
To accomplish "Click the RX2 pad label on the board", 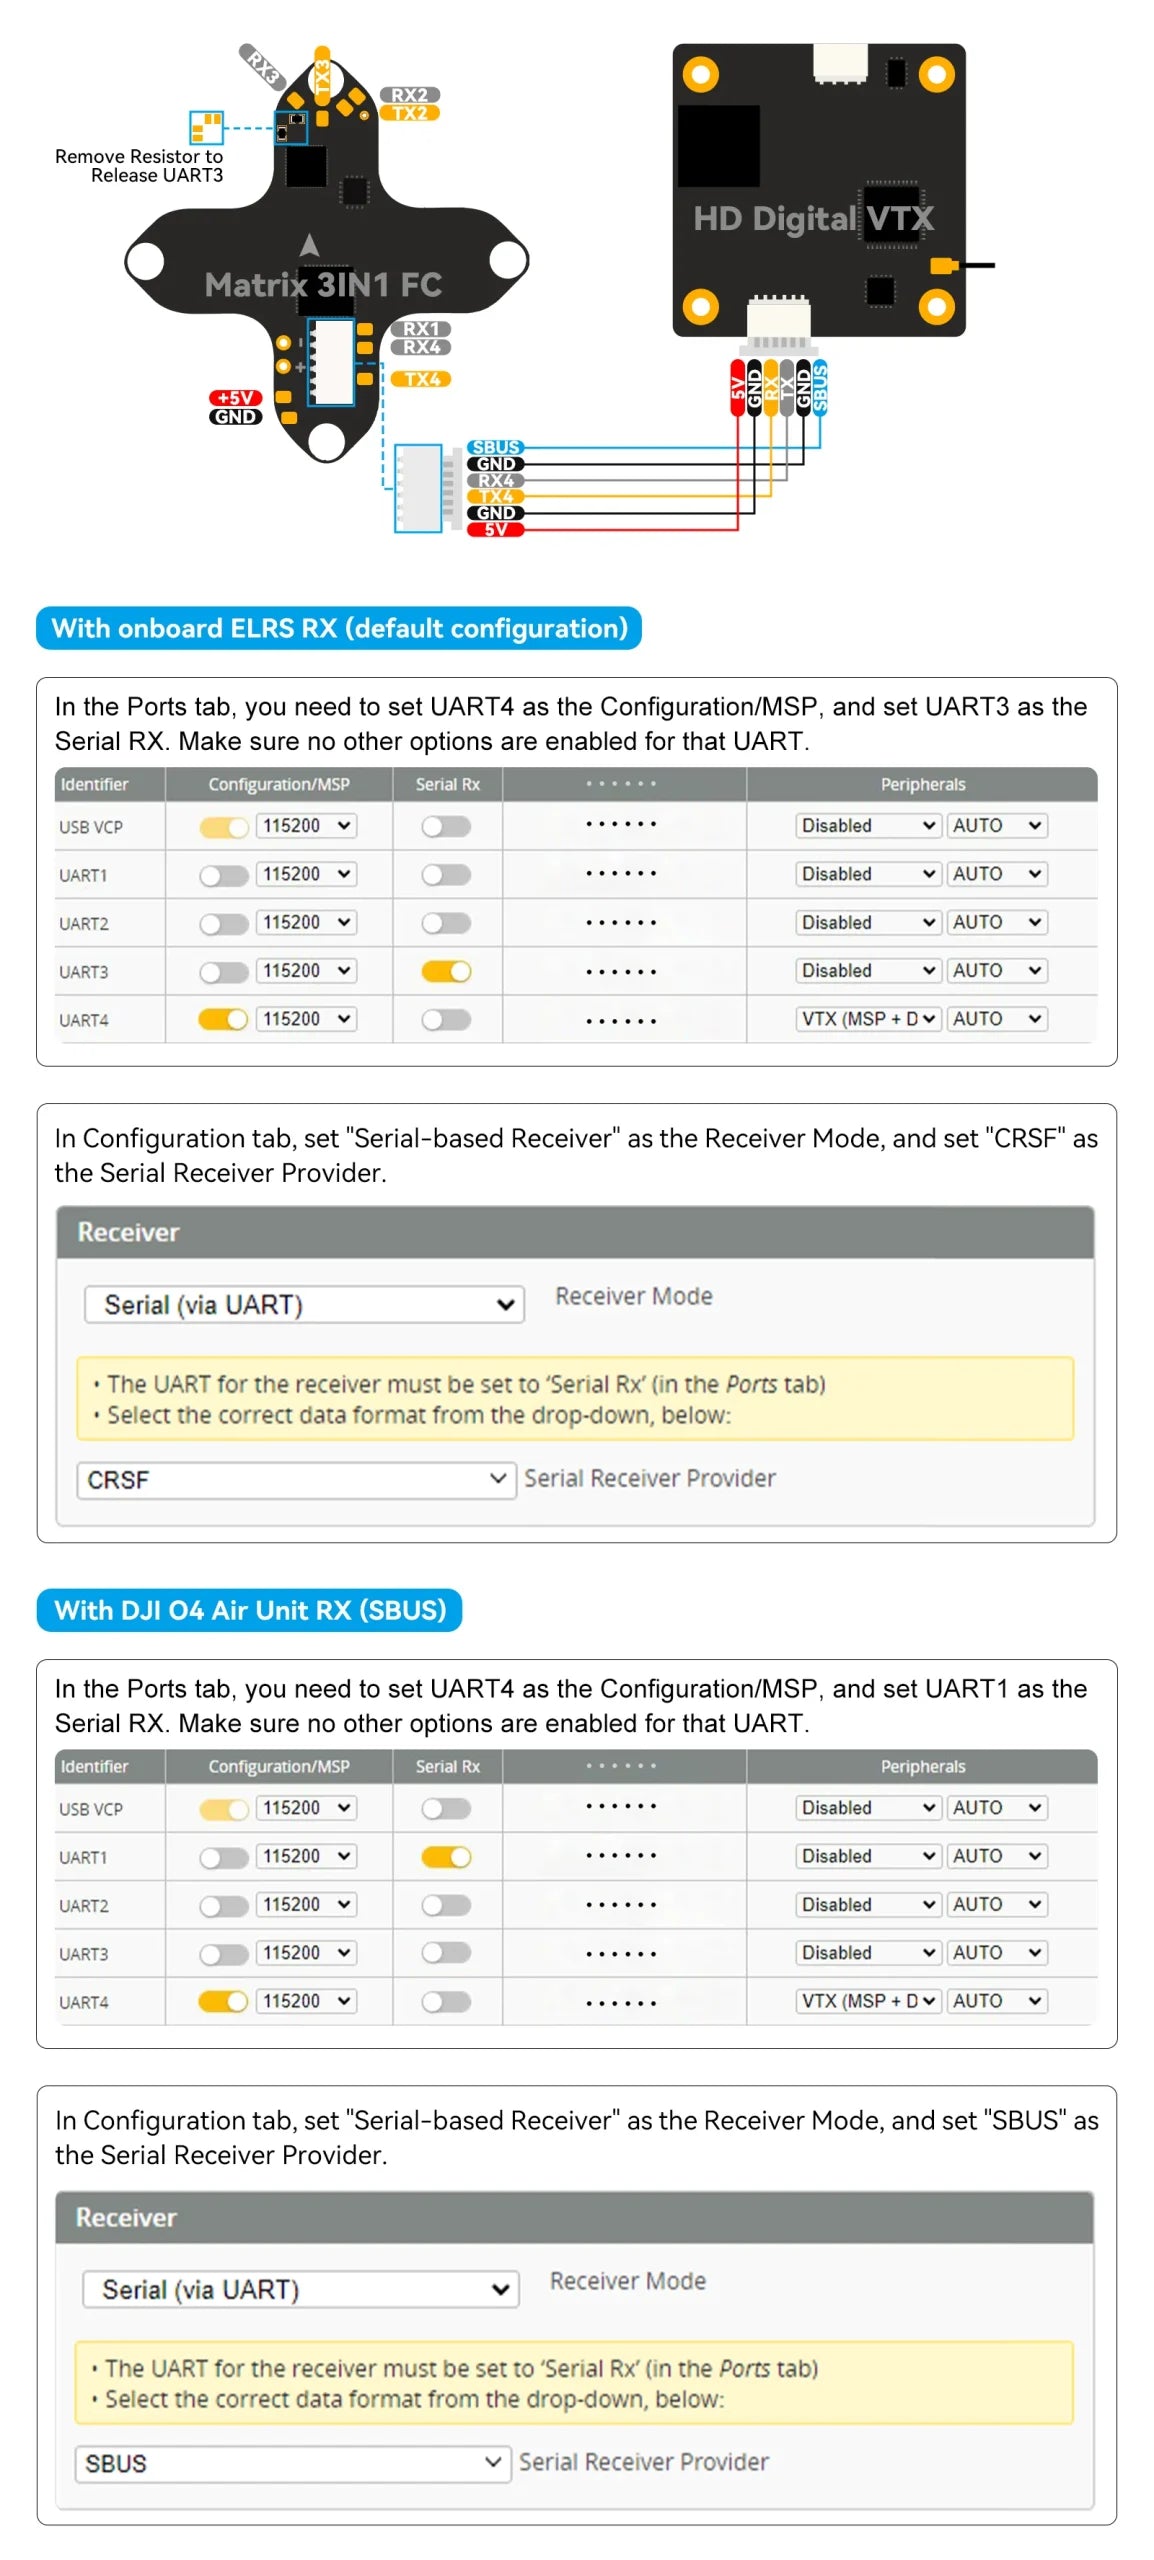I will pyautogui.click(x=409, y=95).
